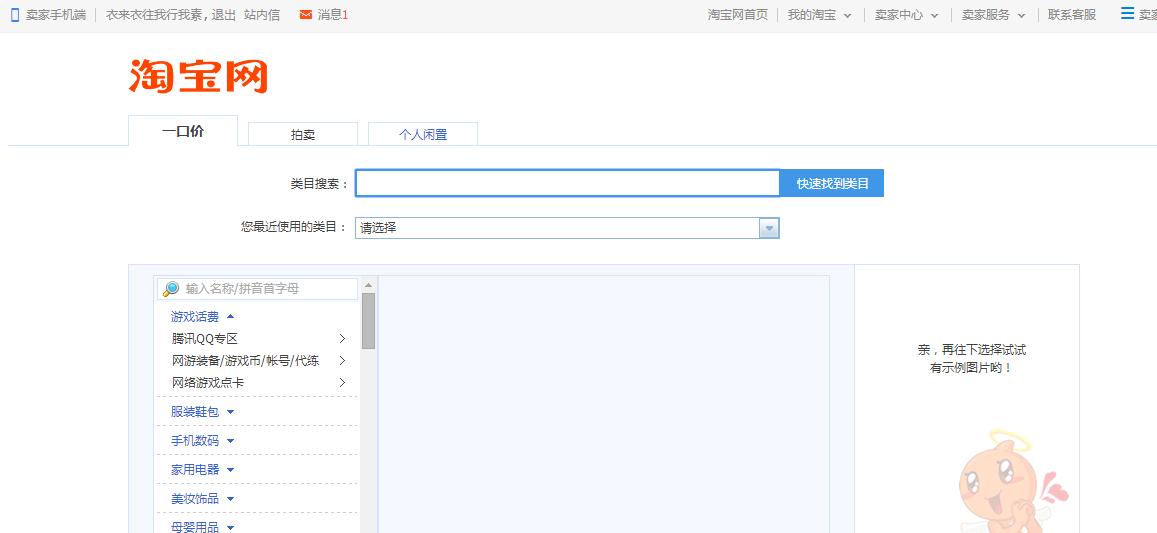Viewport: 1157px width, 533px height.
Task: Click the Taobao logo
Action: (198, 77)
